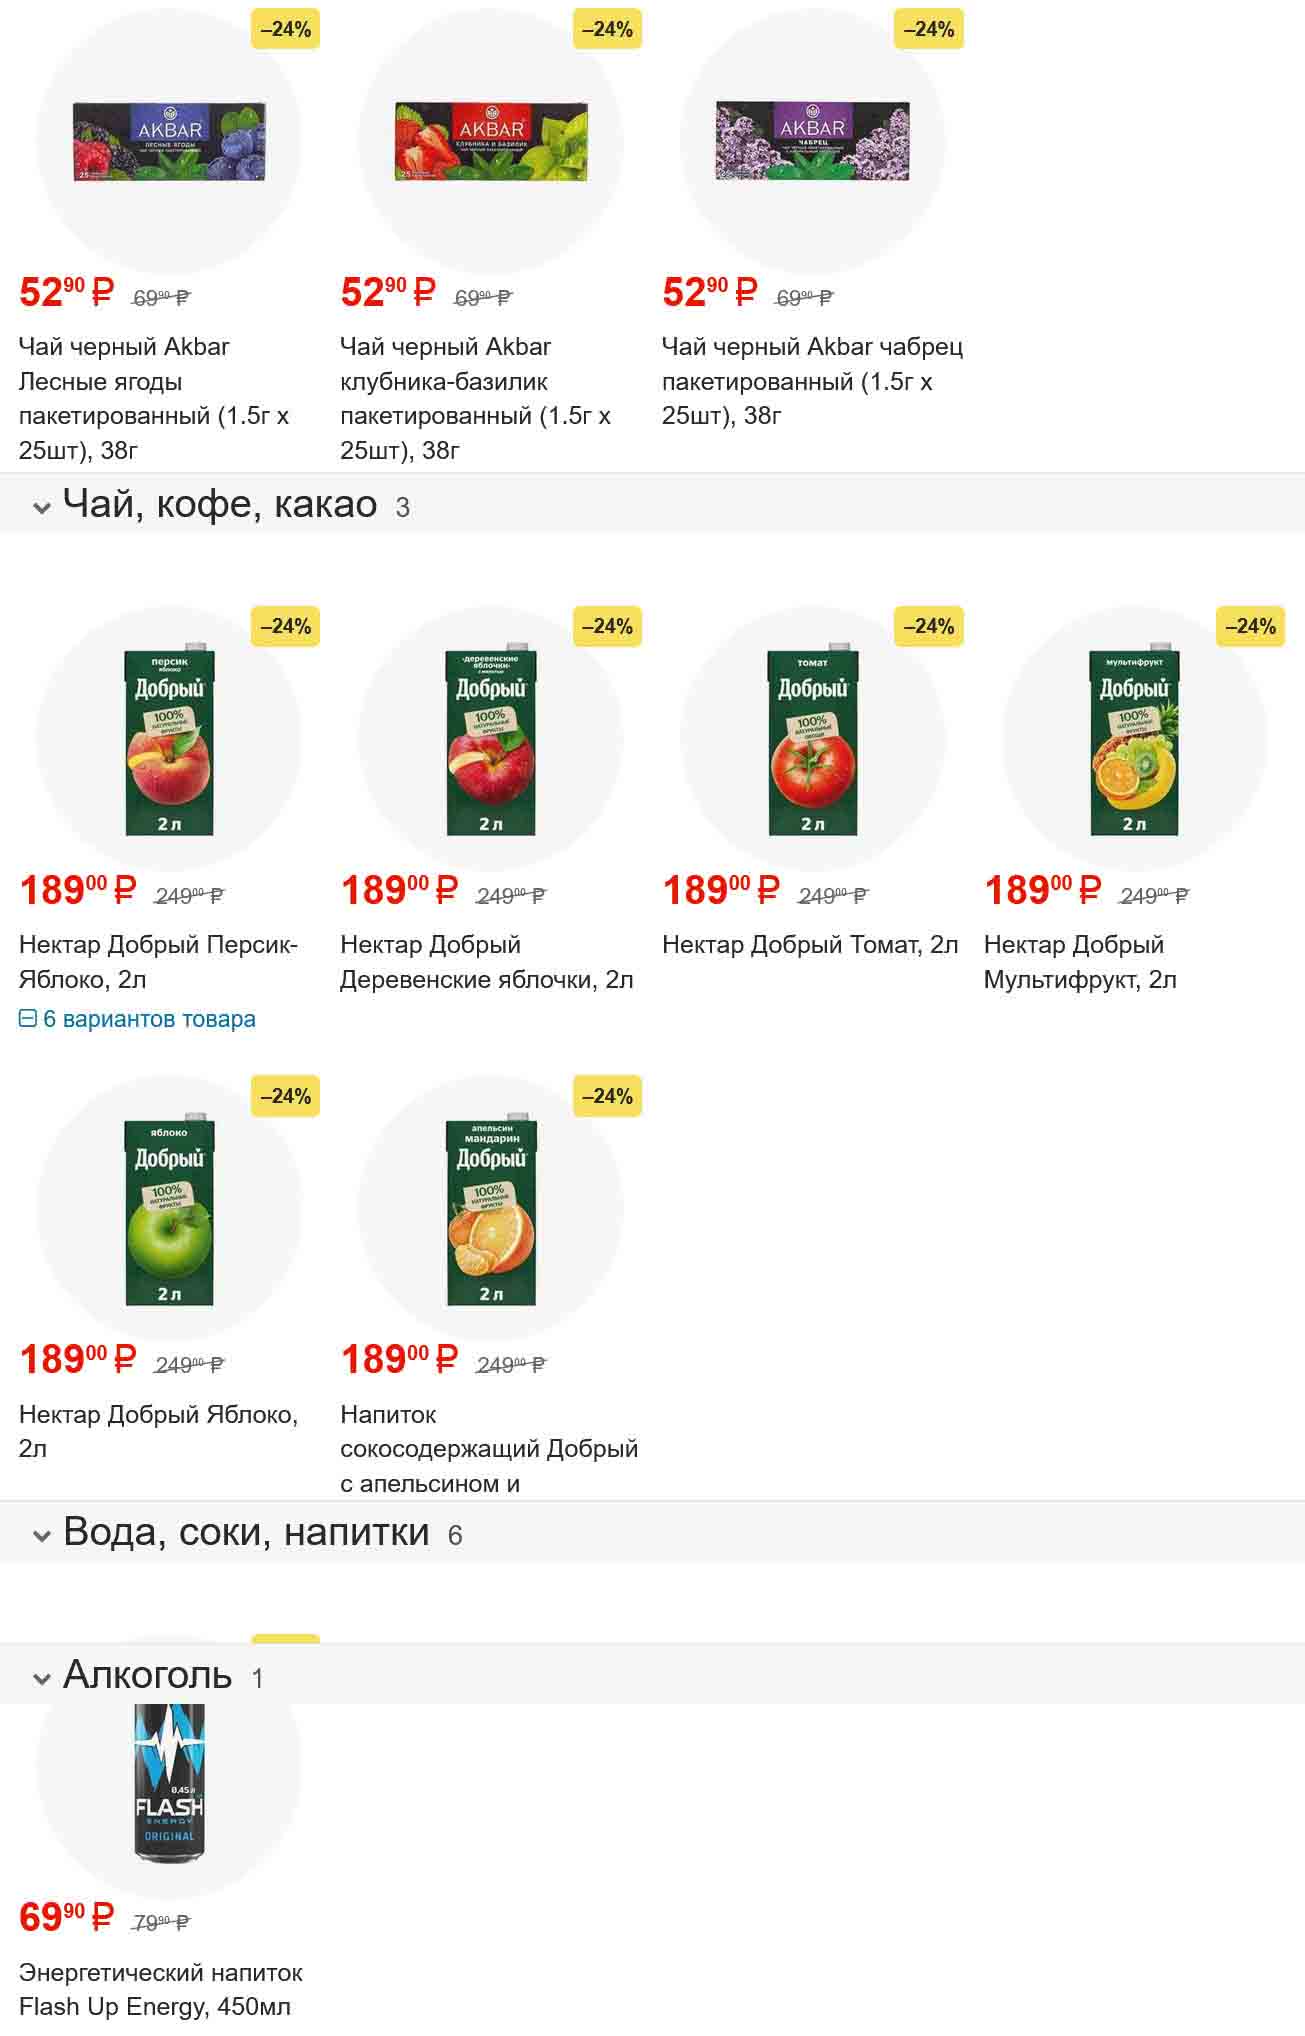Collapse the Чай, кофе, какао section chevron
Viewport: 1305px width, 2036px height.
coord(41,508)
